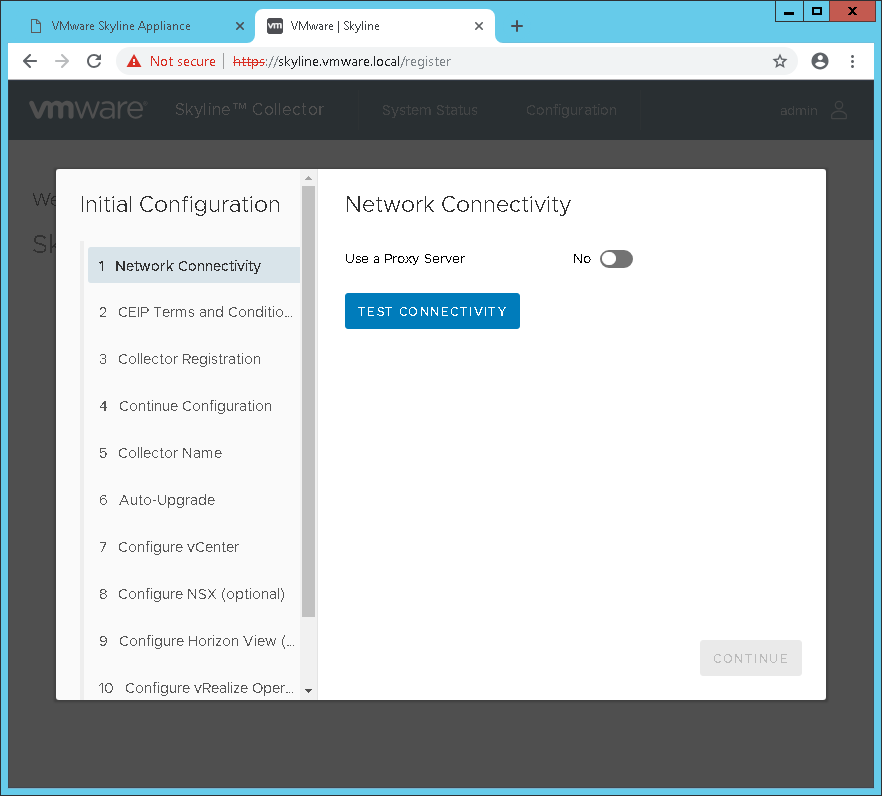Screen dimensions: 882x796
Task: Open the Chrome three-dot menu
Action: coord(852,61)
